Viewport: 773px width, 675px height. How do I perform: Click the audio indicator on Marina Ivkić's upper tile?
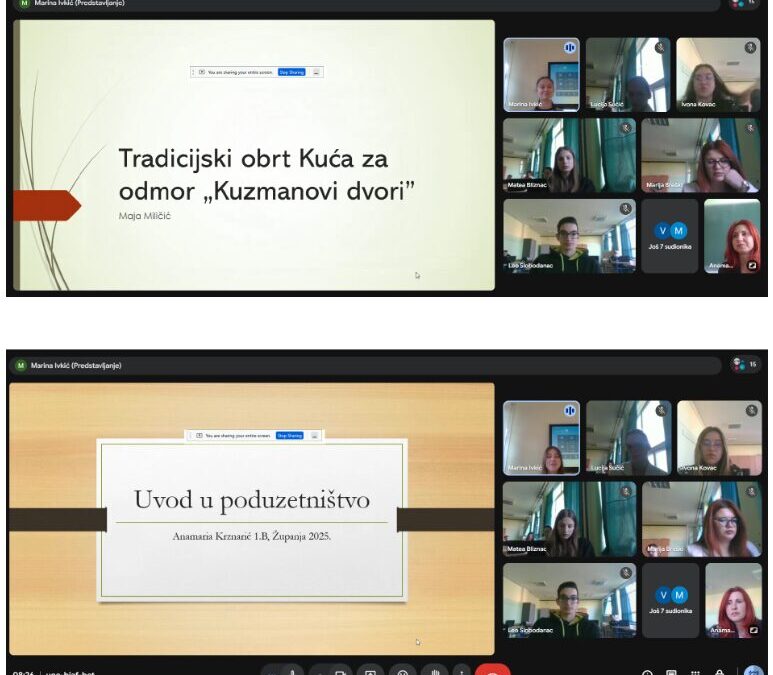pyautogui.click(x=570, y=47)
